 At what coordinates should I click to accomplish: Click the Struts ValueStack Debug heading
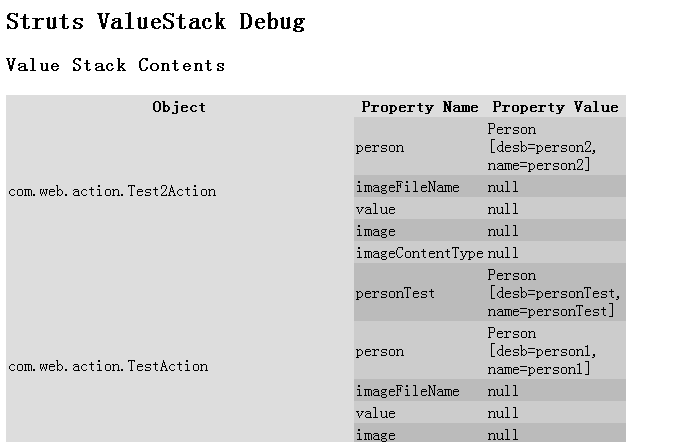coord(156,22)
